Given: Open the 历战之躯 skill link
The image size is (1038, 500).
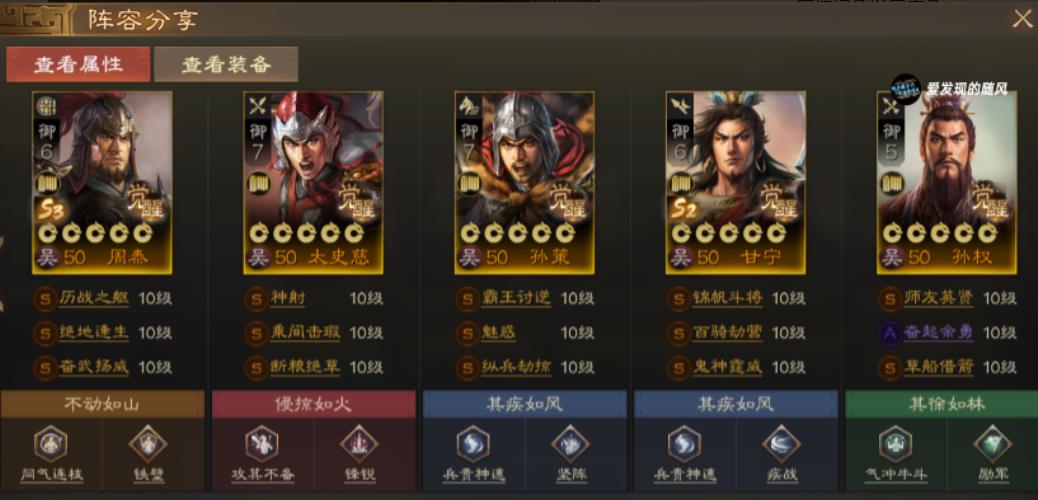Looking at the screenshot, I should [x=93, y=298].
